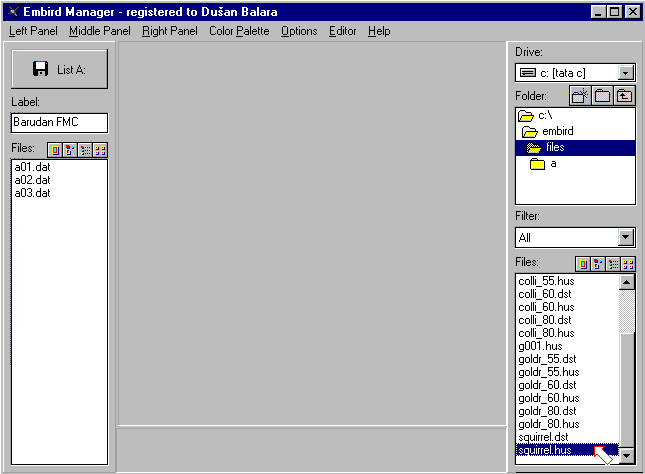Click the first view icon above right file list
The width and height of the screenshot is (645, 474).
pyautogui.click(x=583, y=264)
